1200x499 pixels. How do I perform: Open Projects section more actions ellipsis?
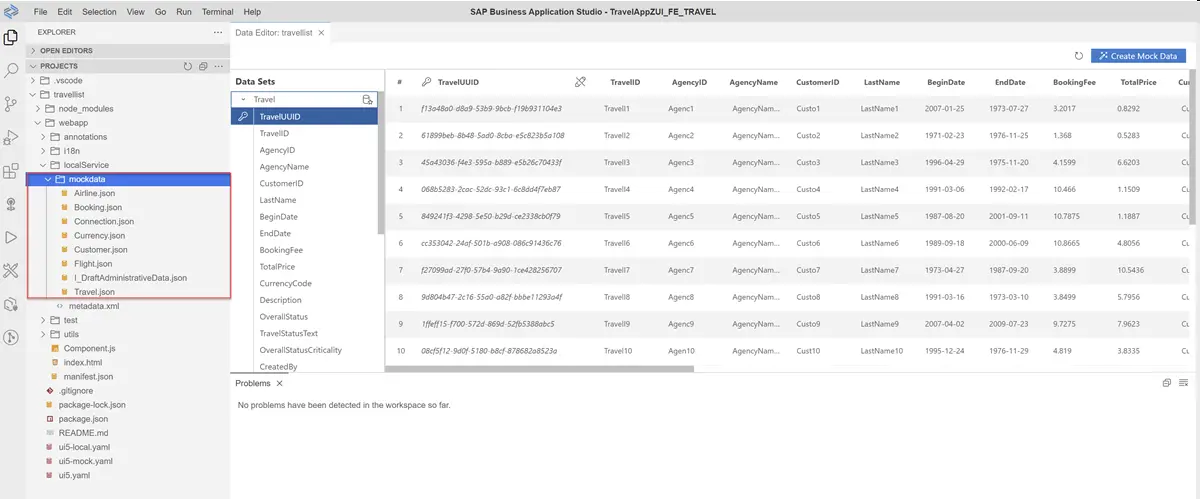pyautogui.click(x=219, y=66)
